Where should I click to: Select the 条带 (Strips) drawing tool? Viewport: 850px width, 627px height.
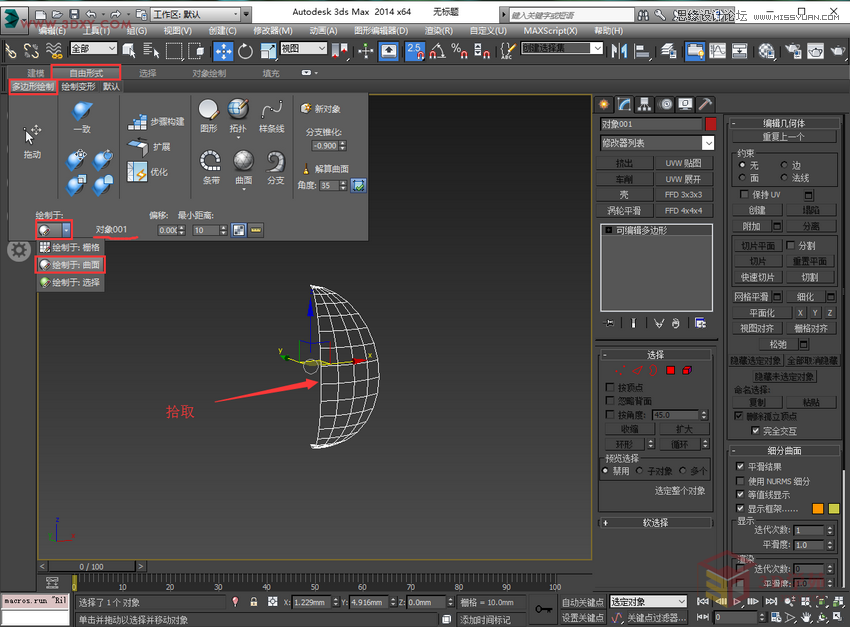click(x=210, y=163)
